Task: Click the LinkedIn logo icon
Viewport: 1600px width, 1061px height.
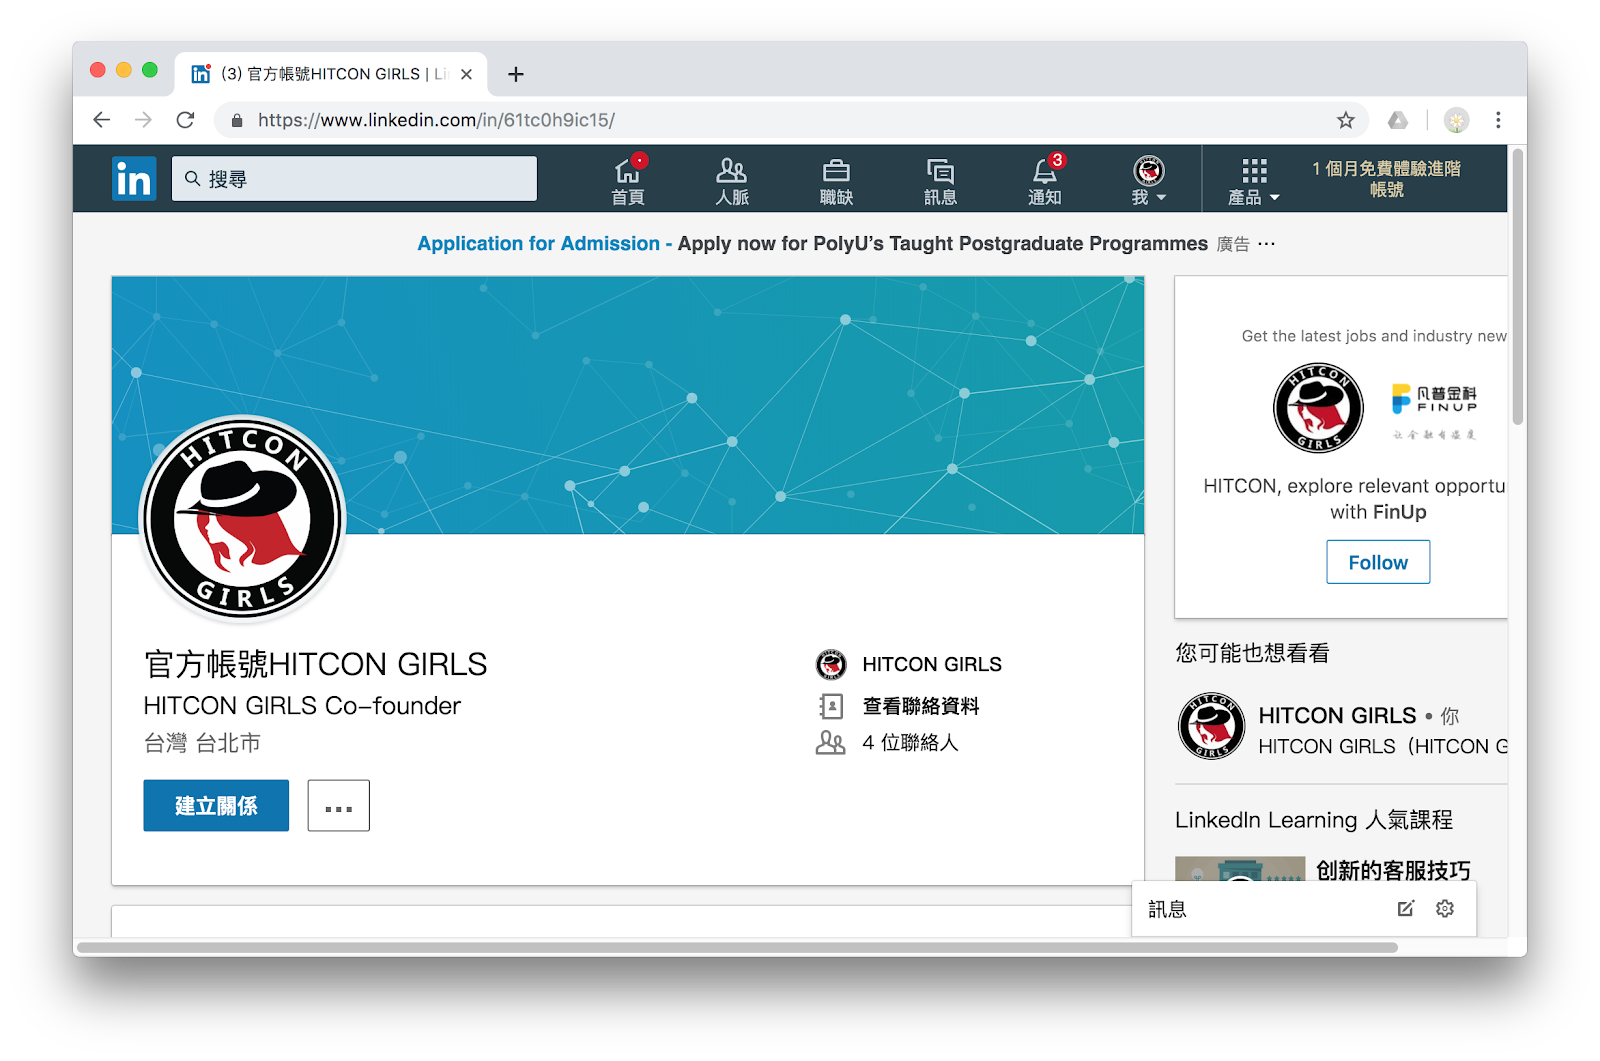Action: point(134,179)
